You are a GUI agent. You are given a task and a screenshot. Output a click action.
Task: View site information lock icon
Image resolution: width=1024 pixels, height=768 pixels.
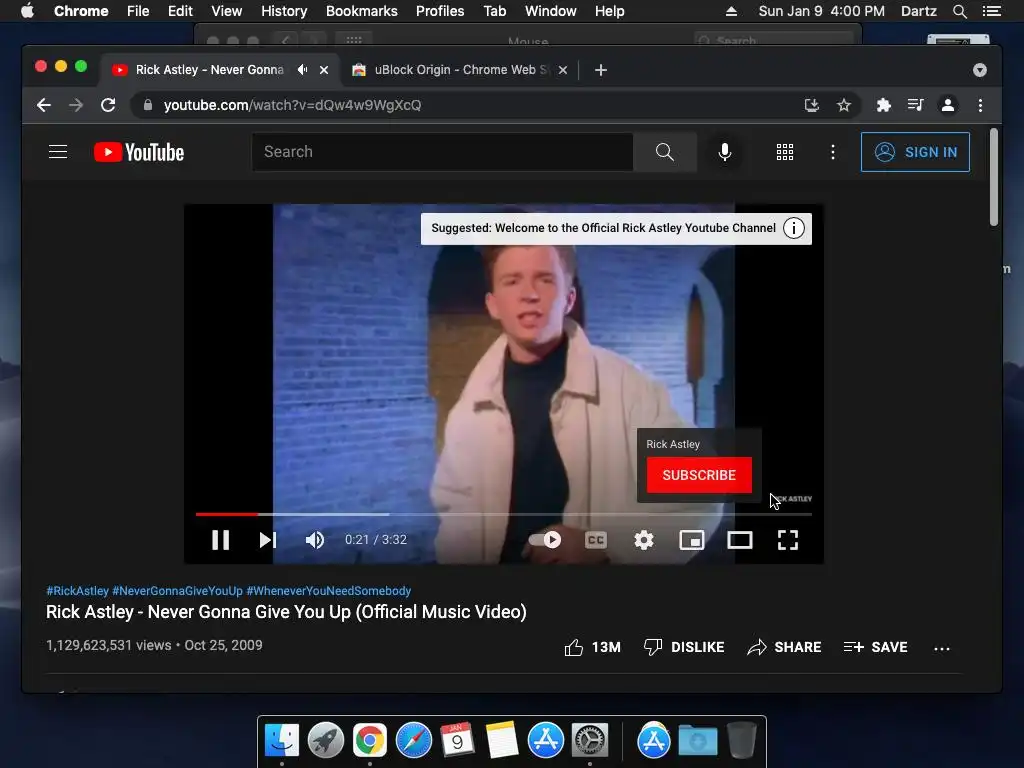[x=148, y=105]
